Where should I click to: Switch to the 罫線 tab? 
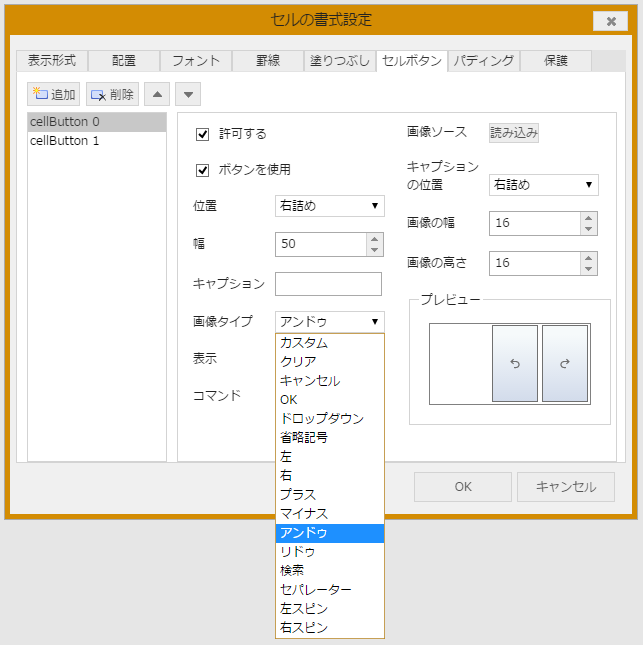tap(268, 61)
